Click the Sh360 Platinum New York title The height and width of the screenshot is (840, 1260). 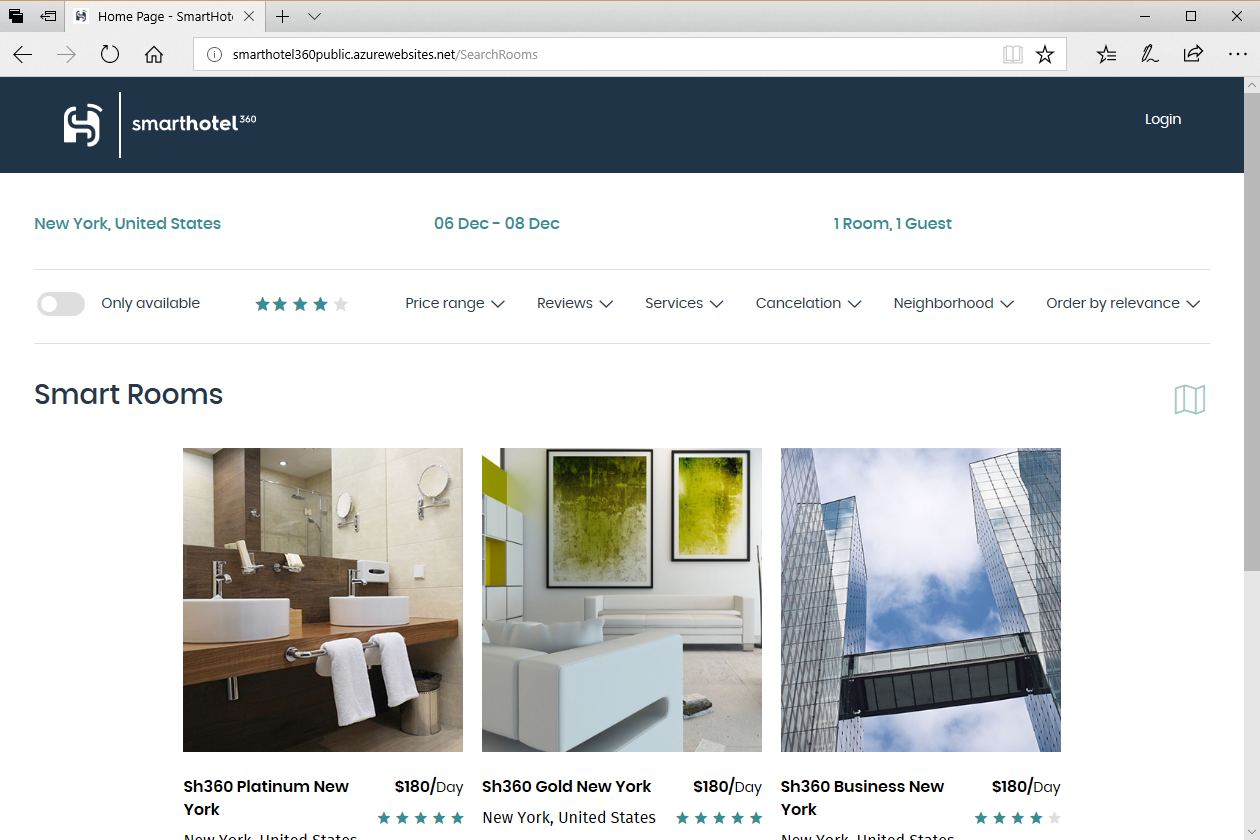[x=266, y=798]
